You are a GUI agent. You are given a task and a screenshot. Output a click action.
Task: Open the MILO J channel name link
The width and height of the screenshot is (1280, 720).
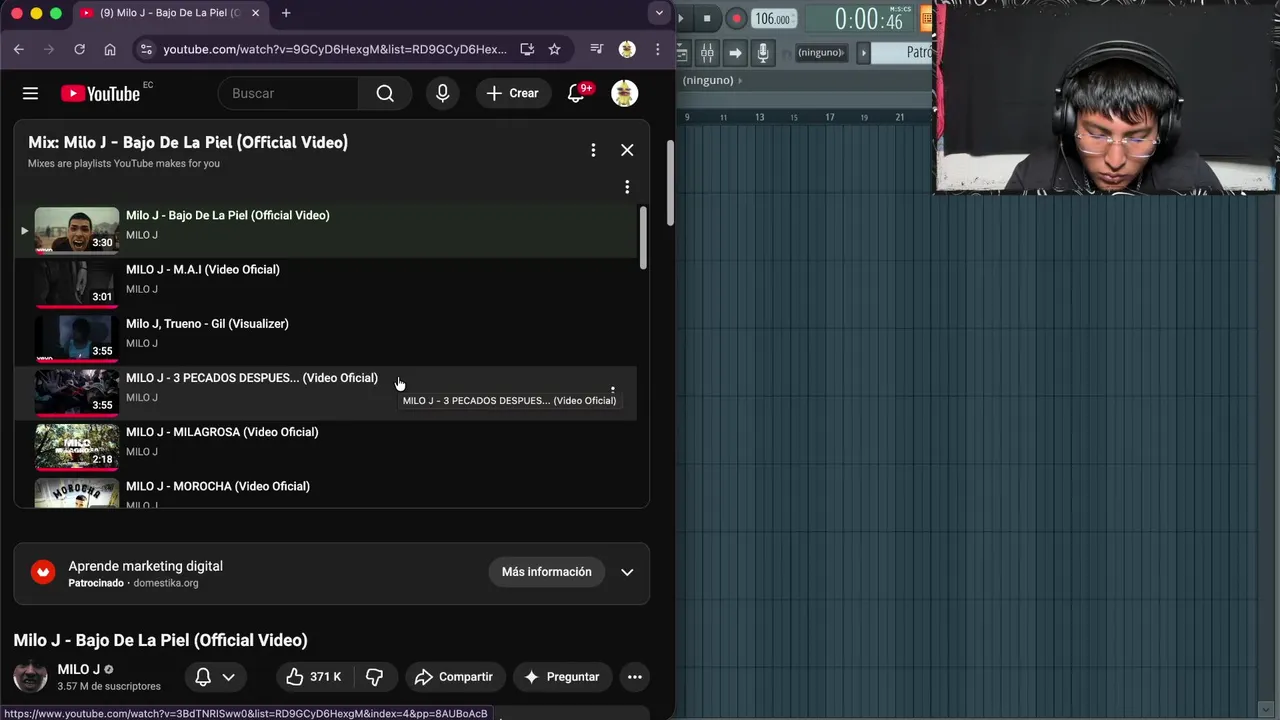coord(79,669)
